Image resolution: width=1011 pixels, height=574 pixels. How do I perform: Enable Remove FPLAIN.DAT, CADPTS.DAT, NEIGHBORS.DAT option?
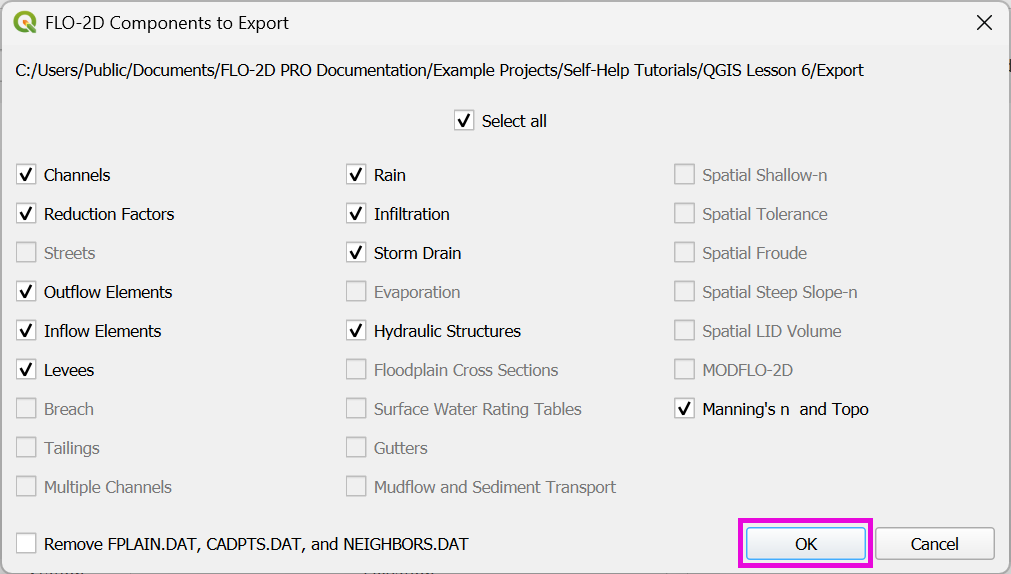pos(26,544)
